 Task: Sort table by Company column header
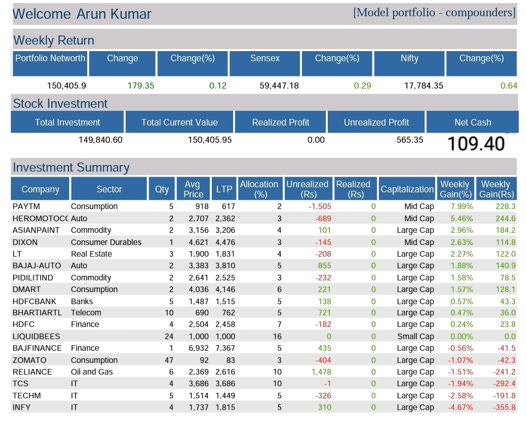pyautogui.click(x=40, y=189)
